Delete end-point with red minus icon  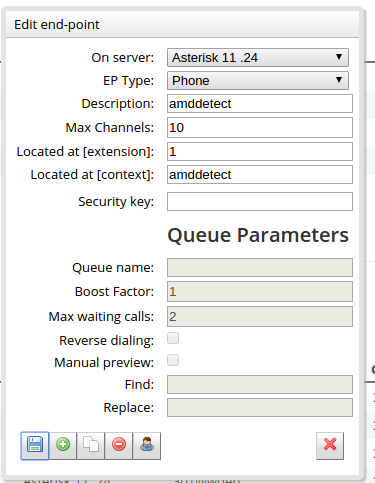point(119,446)
